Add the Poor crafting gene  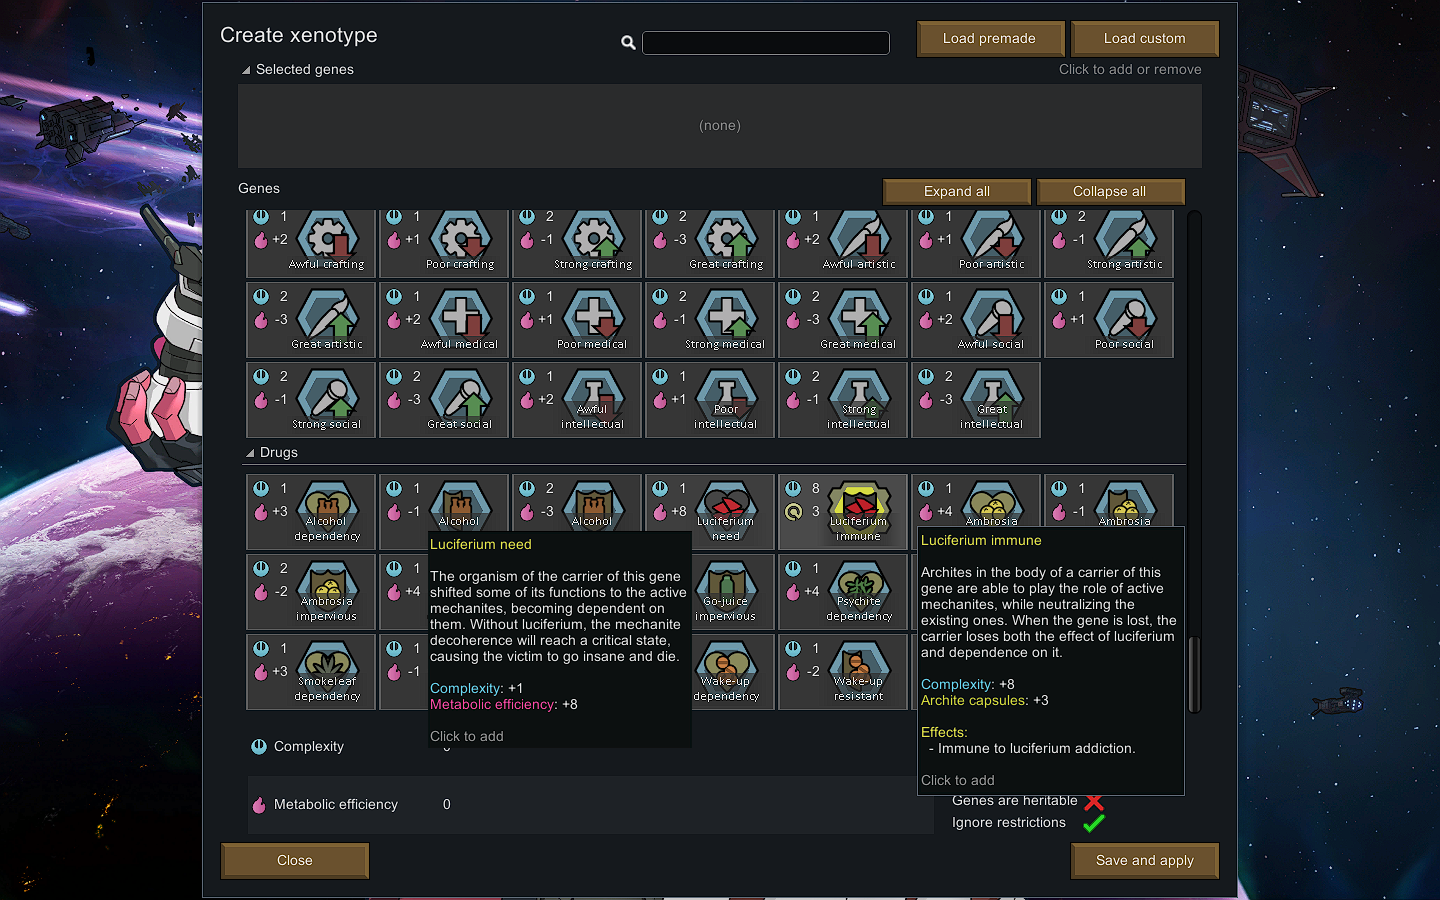[x=444, y=243]
